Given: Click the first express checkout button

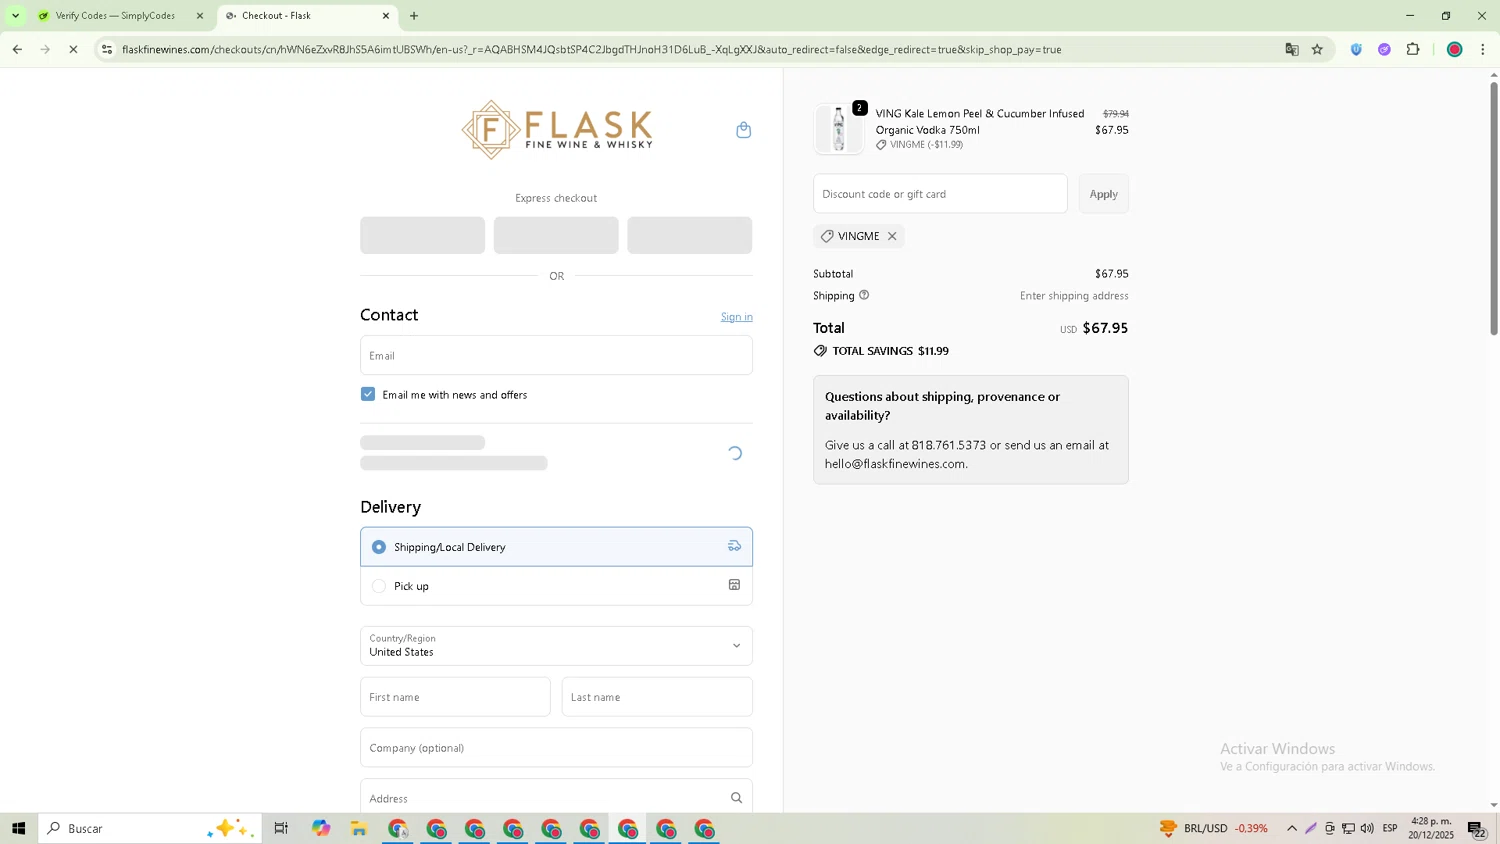Looking at the screenshot, I should (422, 235).
